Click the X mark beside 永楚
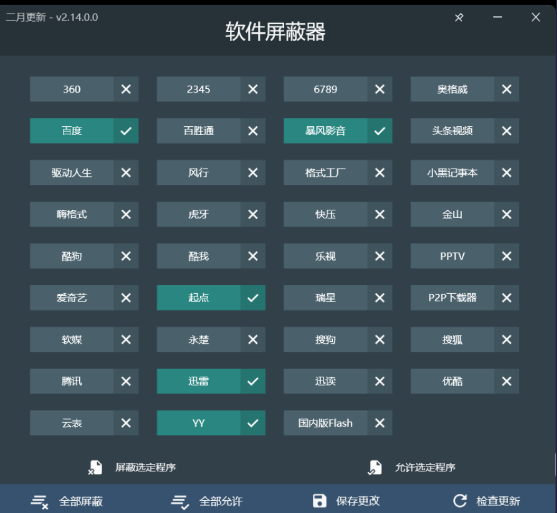The image size is (557, 513). tap(253, 340)
